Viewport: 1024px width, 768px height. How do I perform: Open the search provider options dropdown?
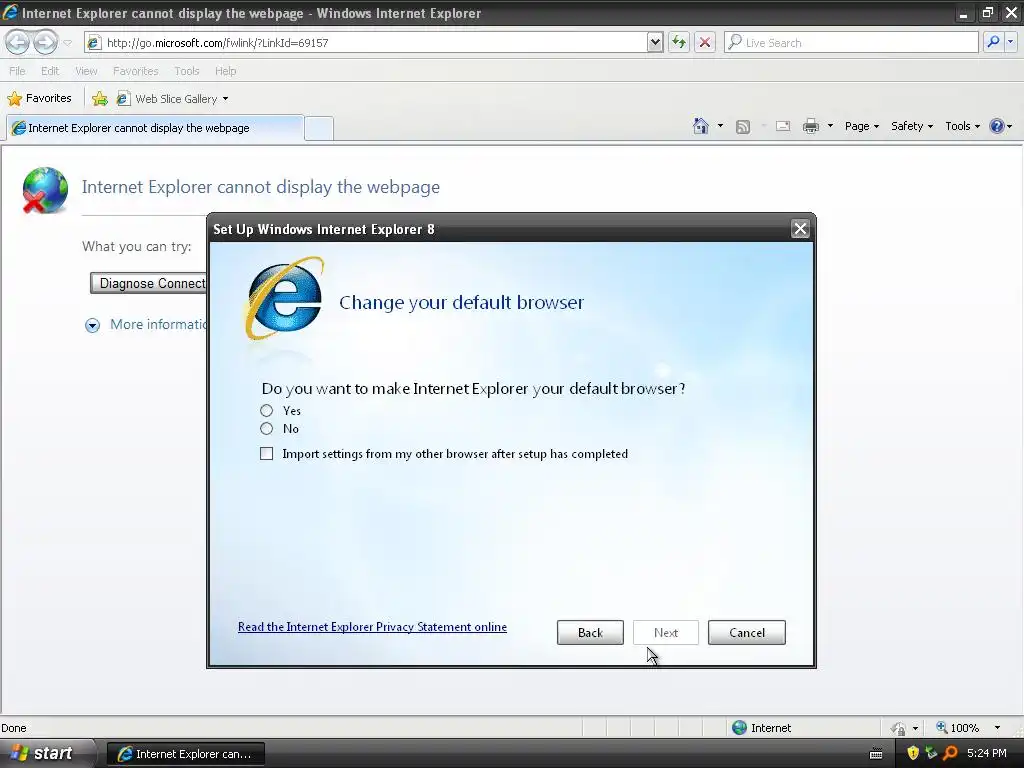tap(1010, 42)
